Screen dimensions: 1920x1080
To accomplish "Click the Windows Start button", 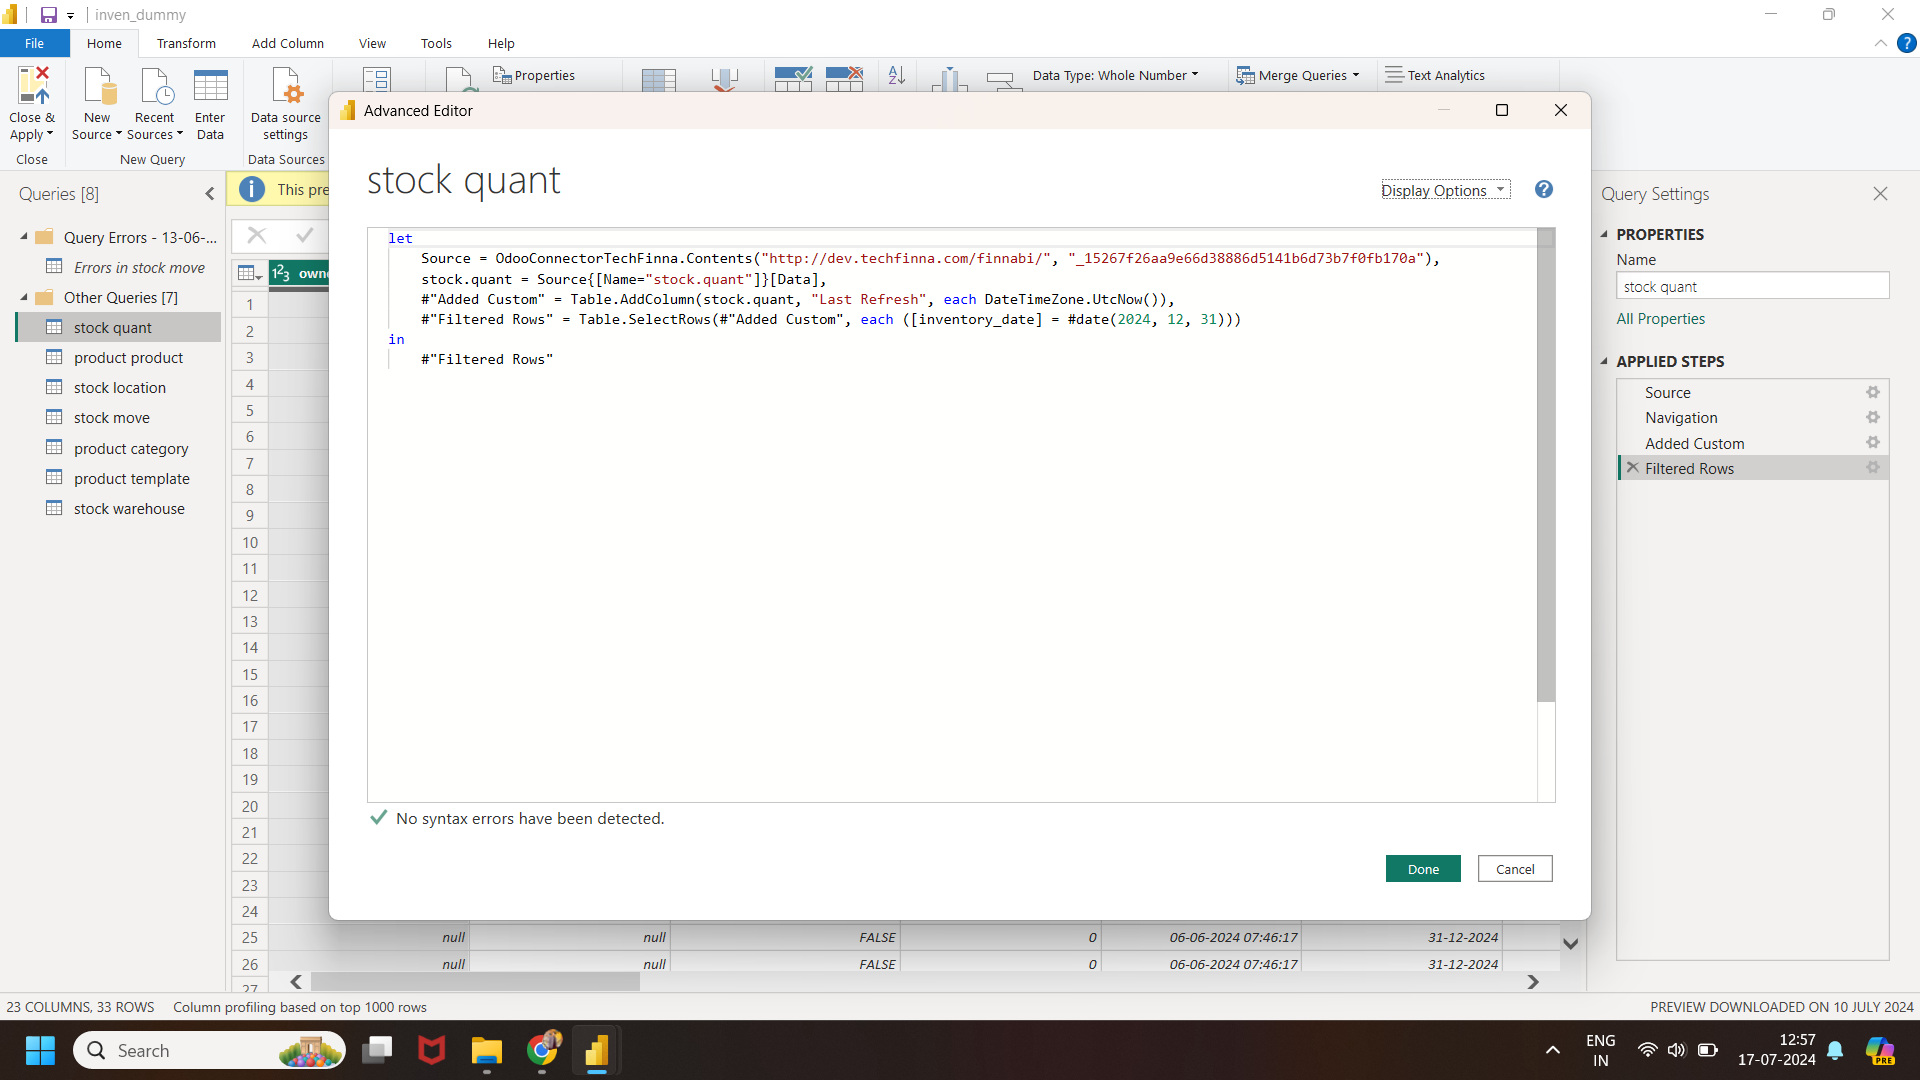I will [x=40, y=1050].
